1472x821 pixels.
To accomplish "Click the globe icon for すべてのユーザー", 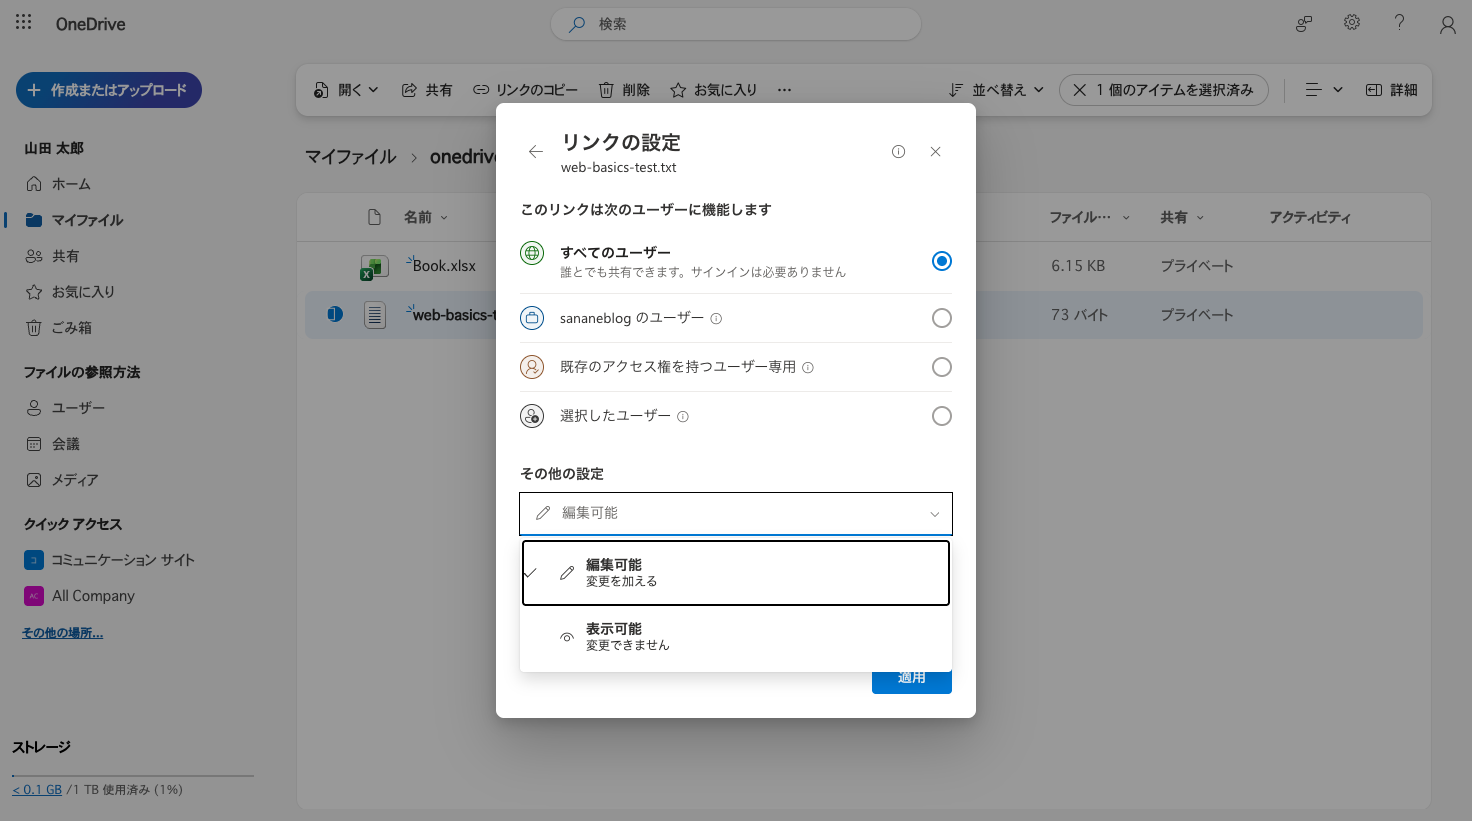I will [532, 253].
